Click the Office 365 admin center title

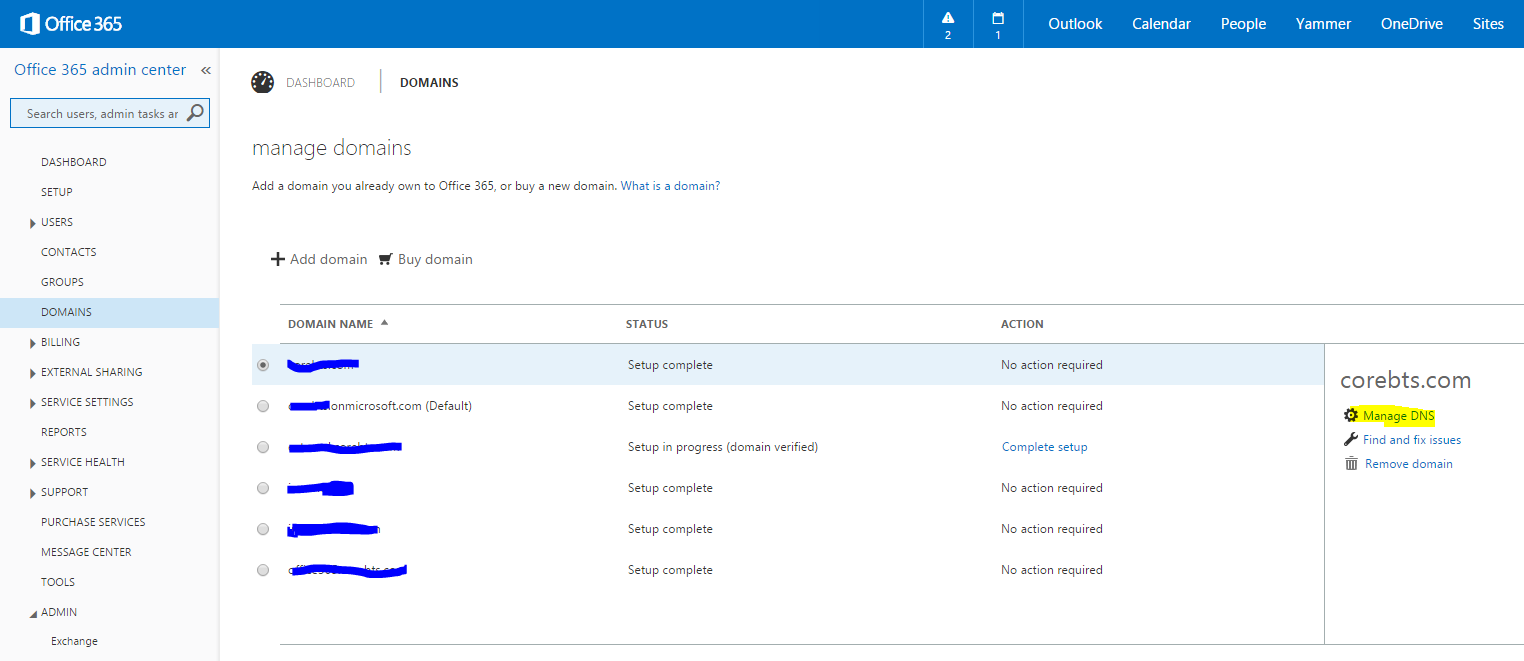[x=100, y=70]
